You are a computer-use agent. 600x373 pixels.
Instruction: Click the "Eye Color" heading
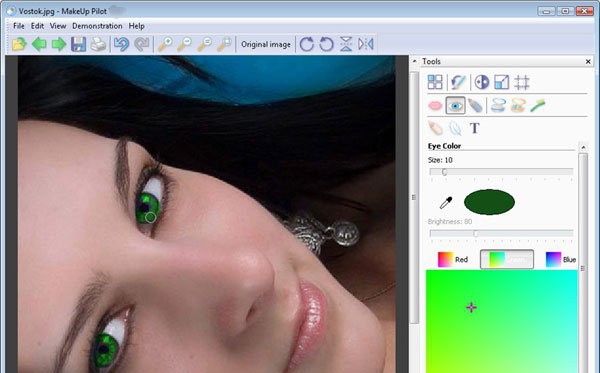pos(444,146)
